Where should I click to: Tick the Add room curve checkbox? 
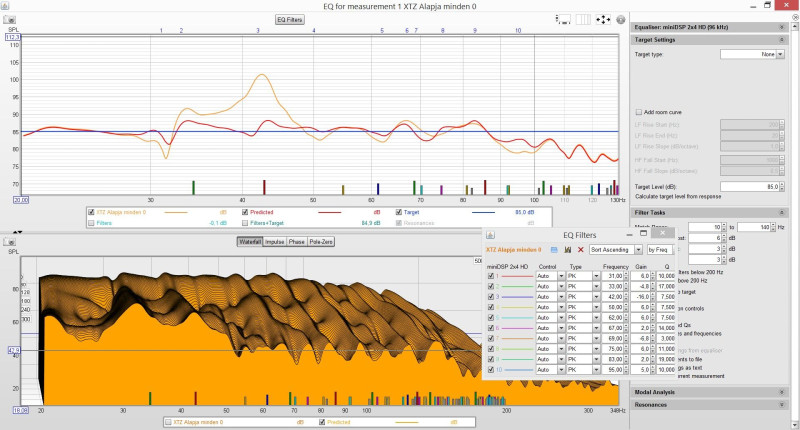[638, 112]
